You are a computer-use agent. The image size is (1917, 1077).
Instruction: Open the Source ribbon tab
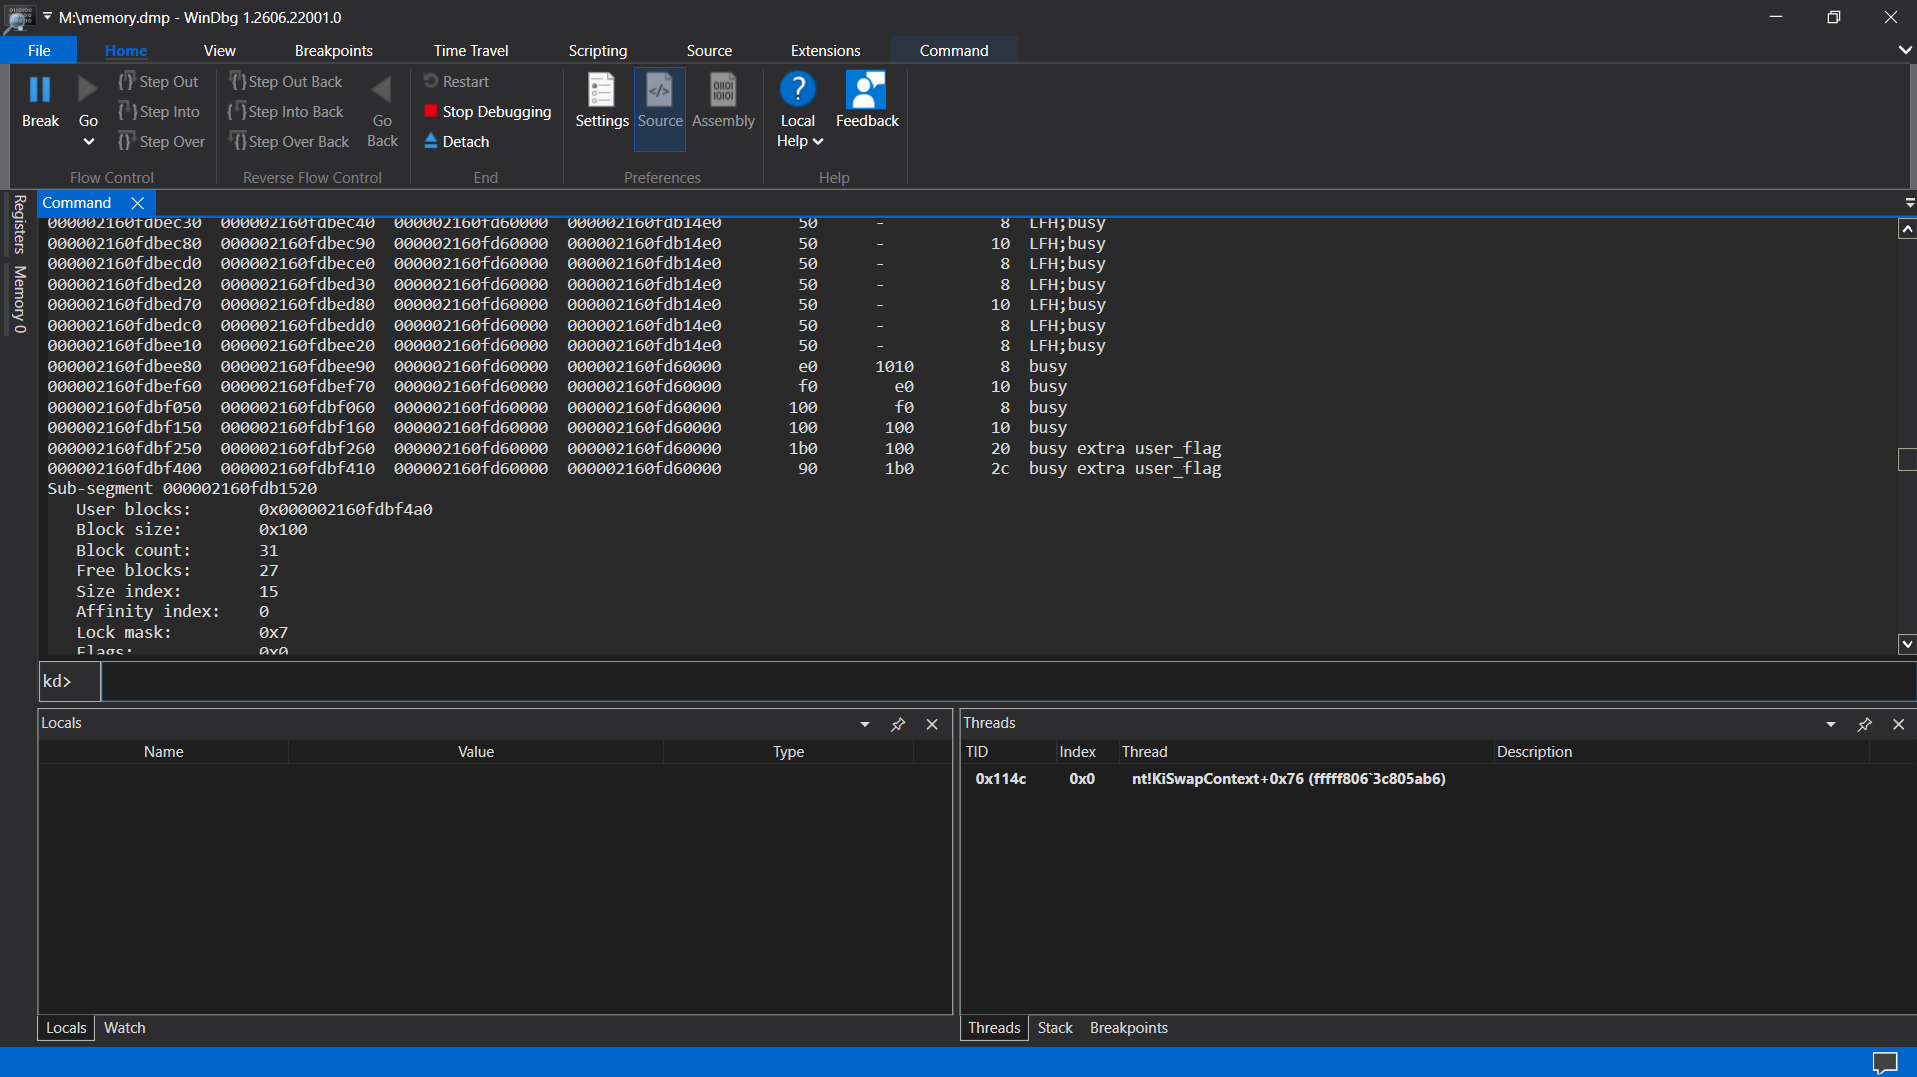coord(709,50)
